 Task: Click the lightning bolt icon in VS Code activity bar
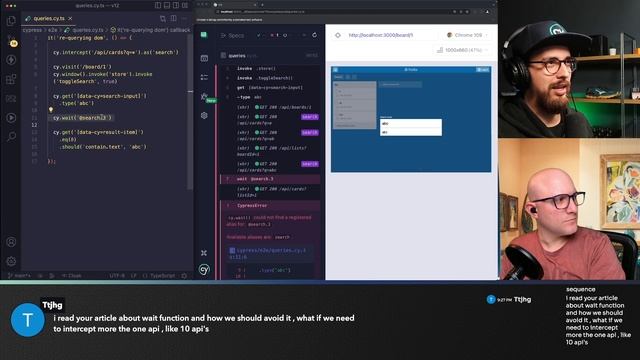point(11,60)
